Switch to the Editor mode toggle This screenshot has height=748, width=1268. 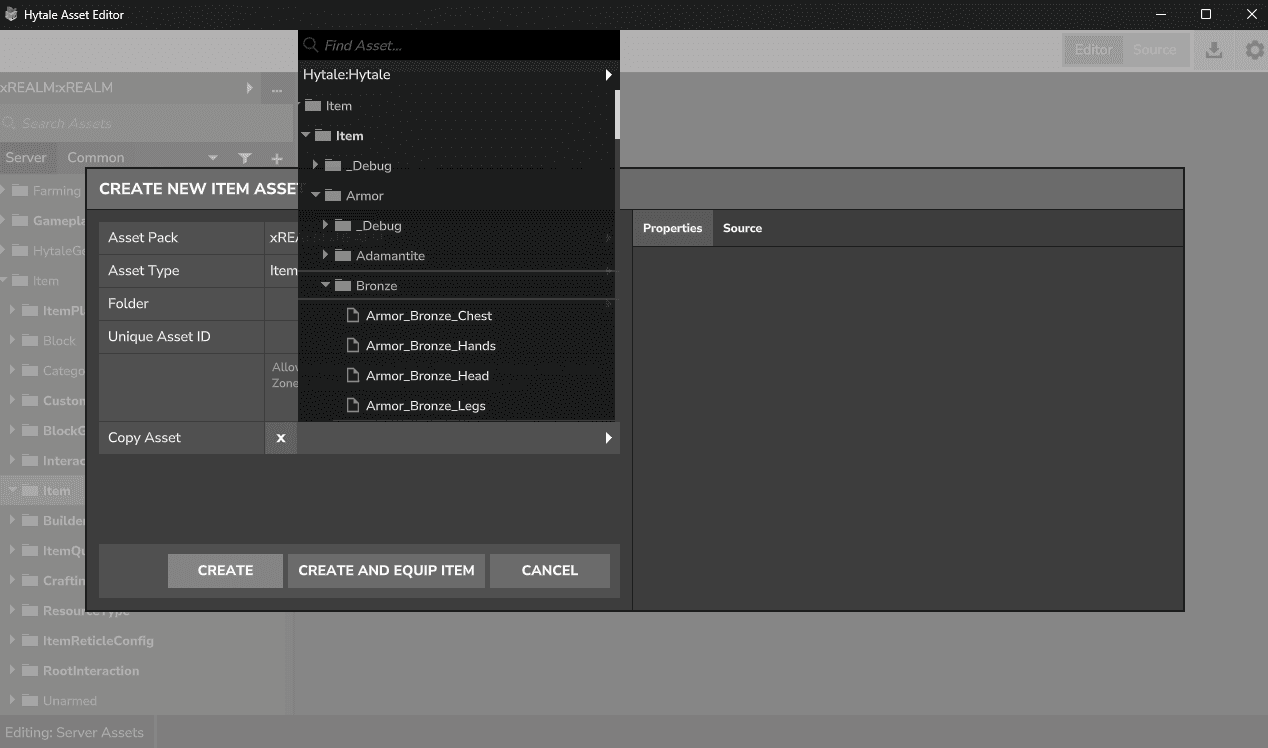[1093, 50]
